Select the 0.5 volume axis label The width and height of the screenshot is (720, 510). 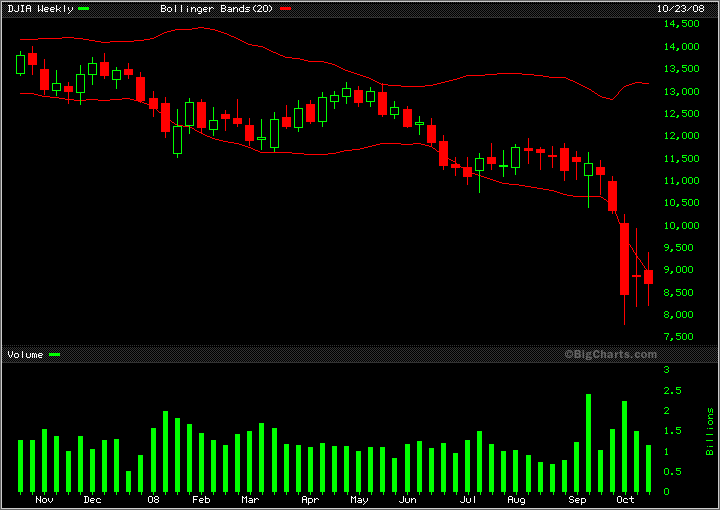coord(673,471)
